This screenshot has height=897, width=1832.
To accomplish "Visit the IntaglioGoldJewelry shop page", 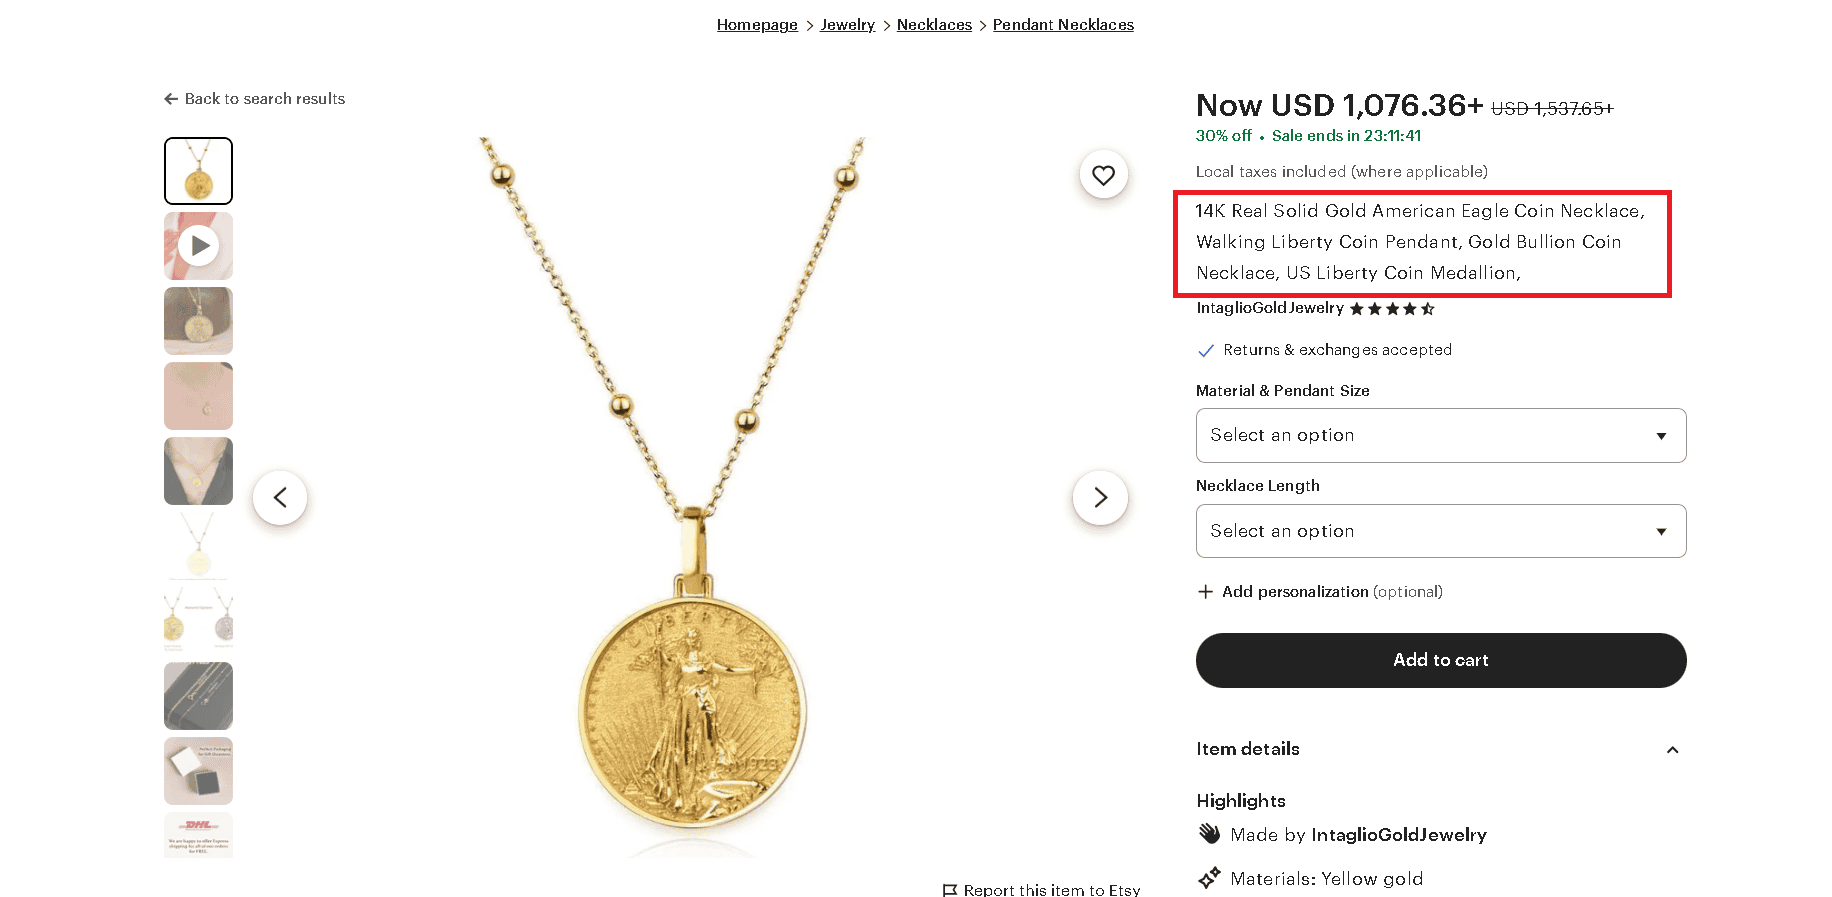I will [x=1268, y=309].
